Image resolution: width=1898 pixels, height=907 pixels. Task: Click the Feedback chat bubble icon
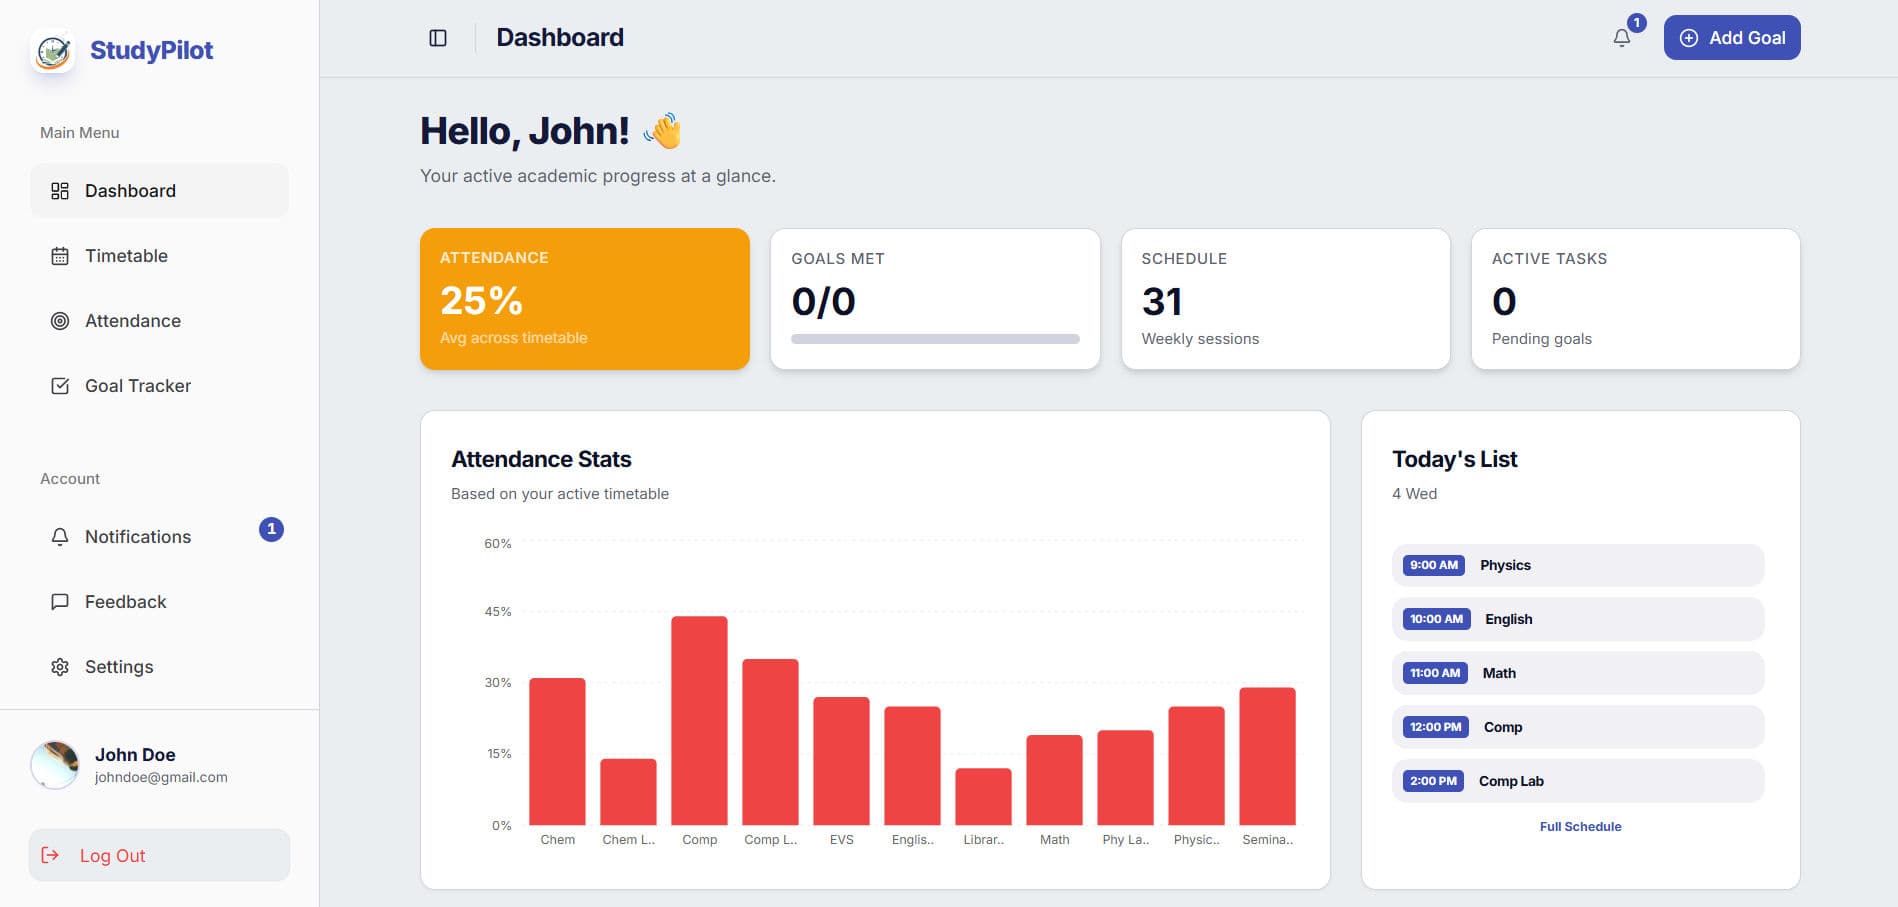[x=60, y=602]
